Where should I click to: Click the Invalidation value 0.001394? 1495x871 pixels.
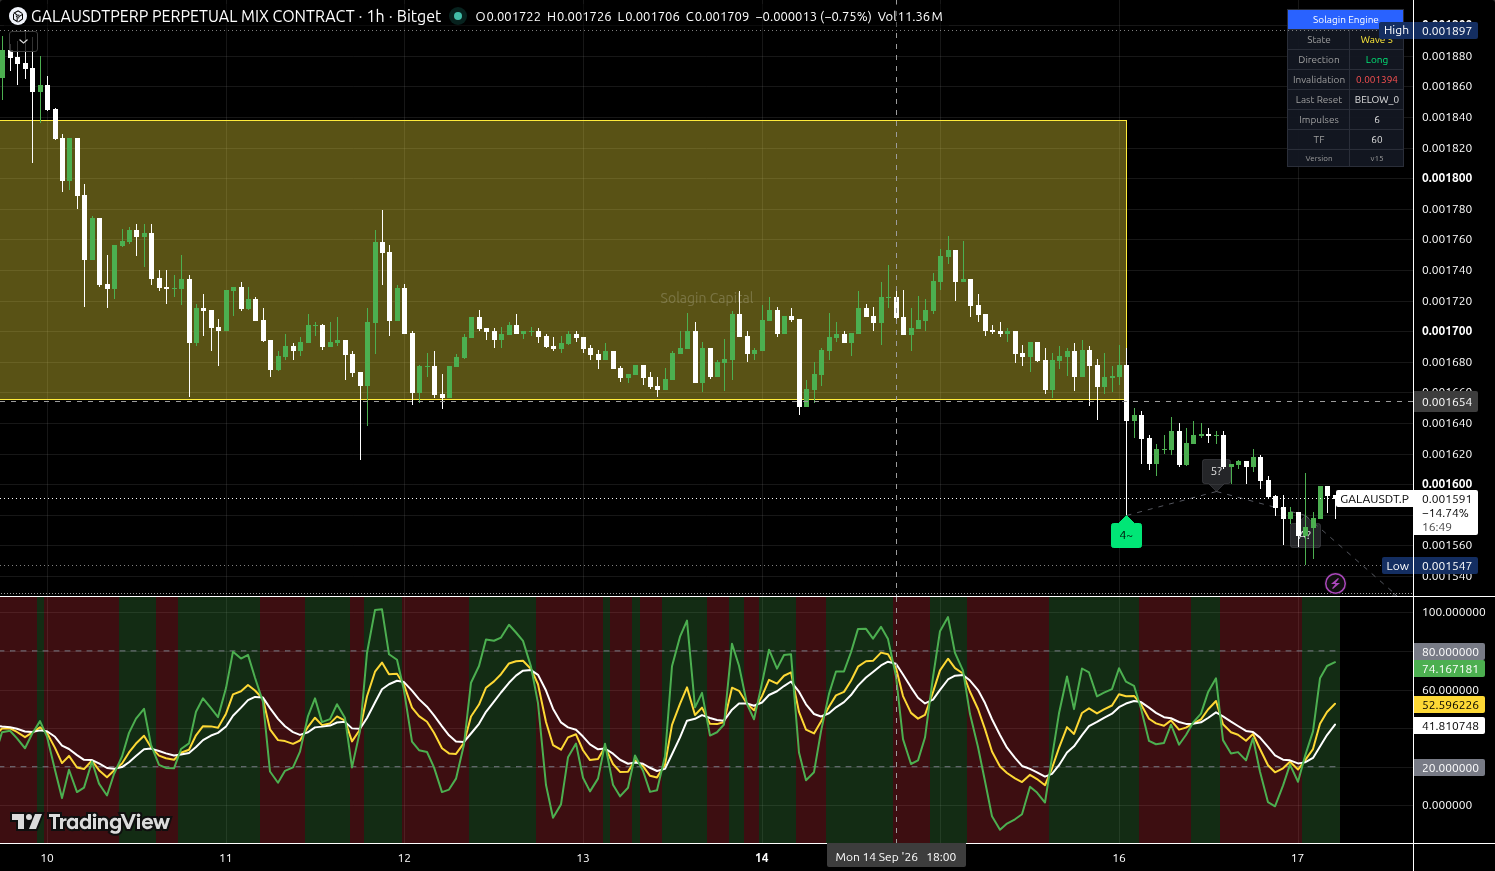[1376, 80]
